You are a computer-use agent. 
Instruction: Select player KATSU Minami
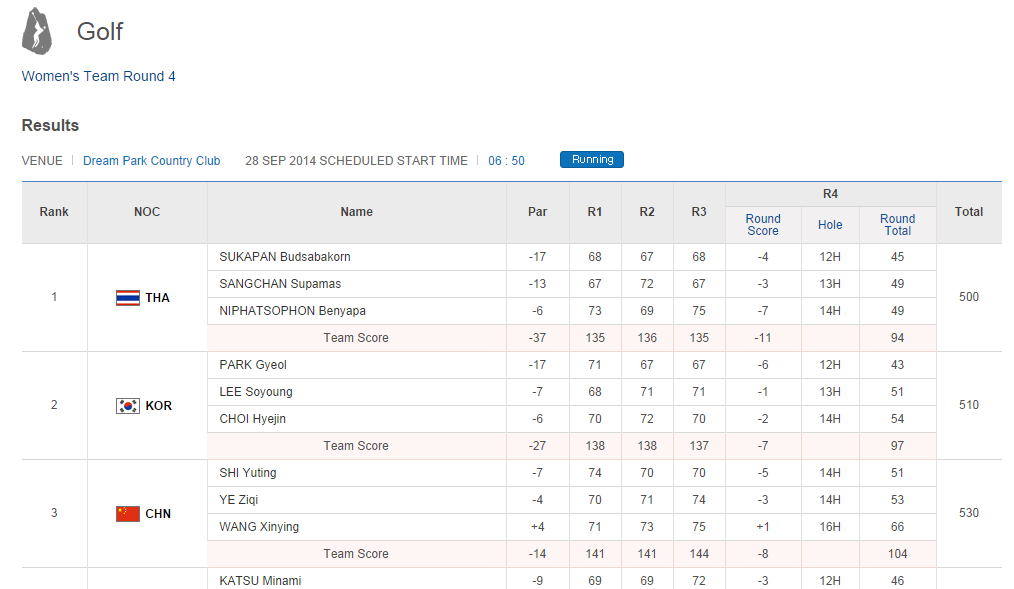coord(260,580)
